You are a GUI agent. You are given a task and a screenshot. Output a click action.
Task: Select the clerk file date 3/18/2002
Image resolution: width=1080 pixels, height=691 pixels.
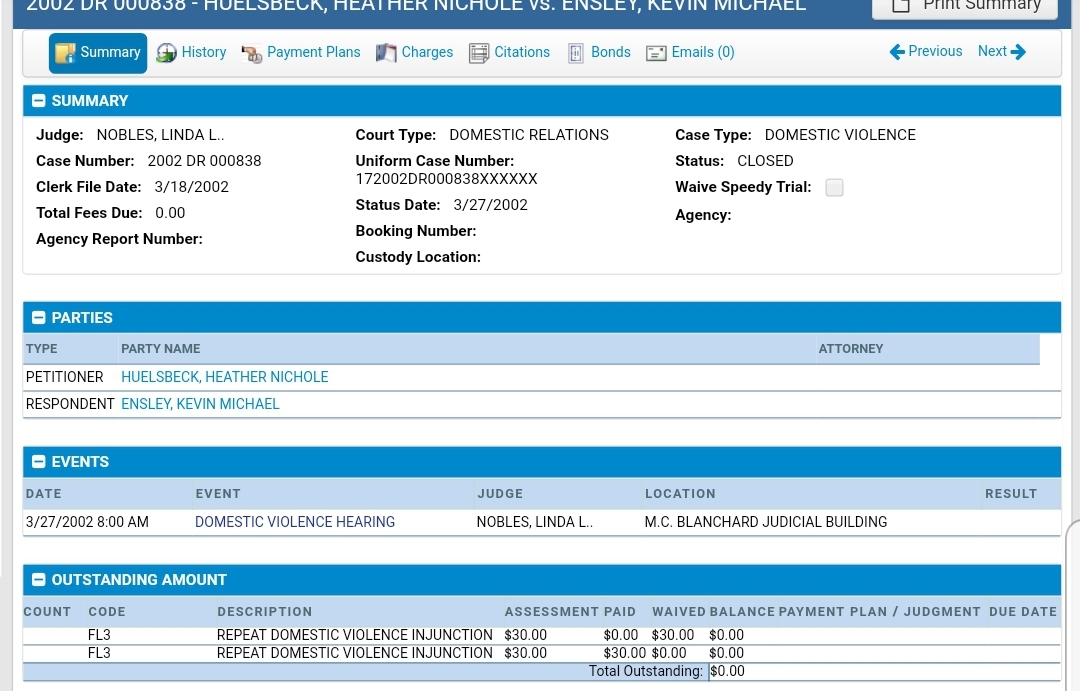point(191,187)
